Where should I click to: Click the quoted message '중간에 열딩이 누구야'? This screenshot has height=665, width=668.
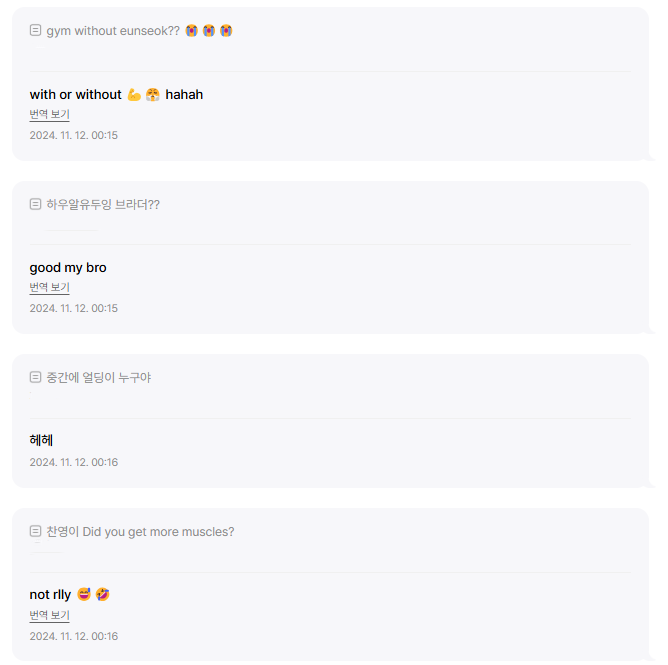[98, 377]
